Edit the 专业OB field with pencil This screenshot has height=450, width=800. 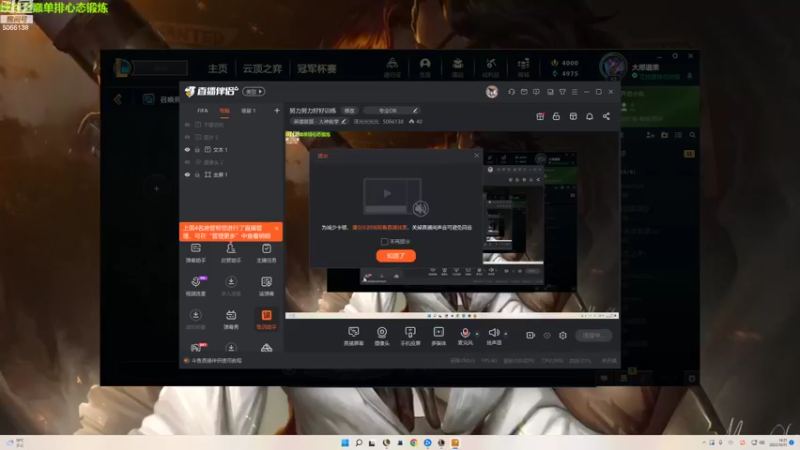[x=415, y=110]
